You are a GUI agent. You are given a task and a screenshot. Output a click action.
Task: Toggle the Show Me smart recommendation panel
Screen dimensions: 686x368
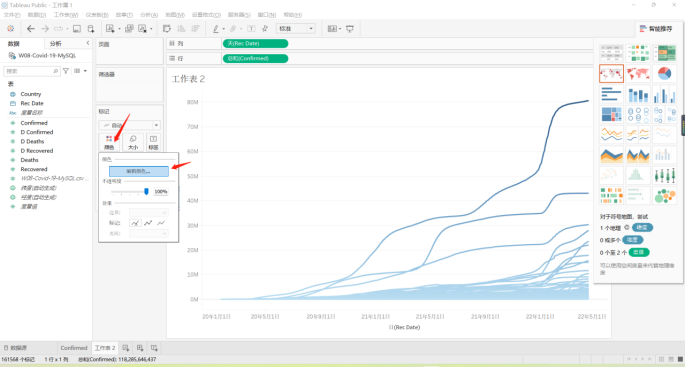656,29
